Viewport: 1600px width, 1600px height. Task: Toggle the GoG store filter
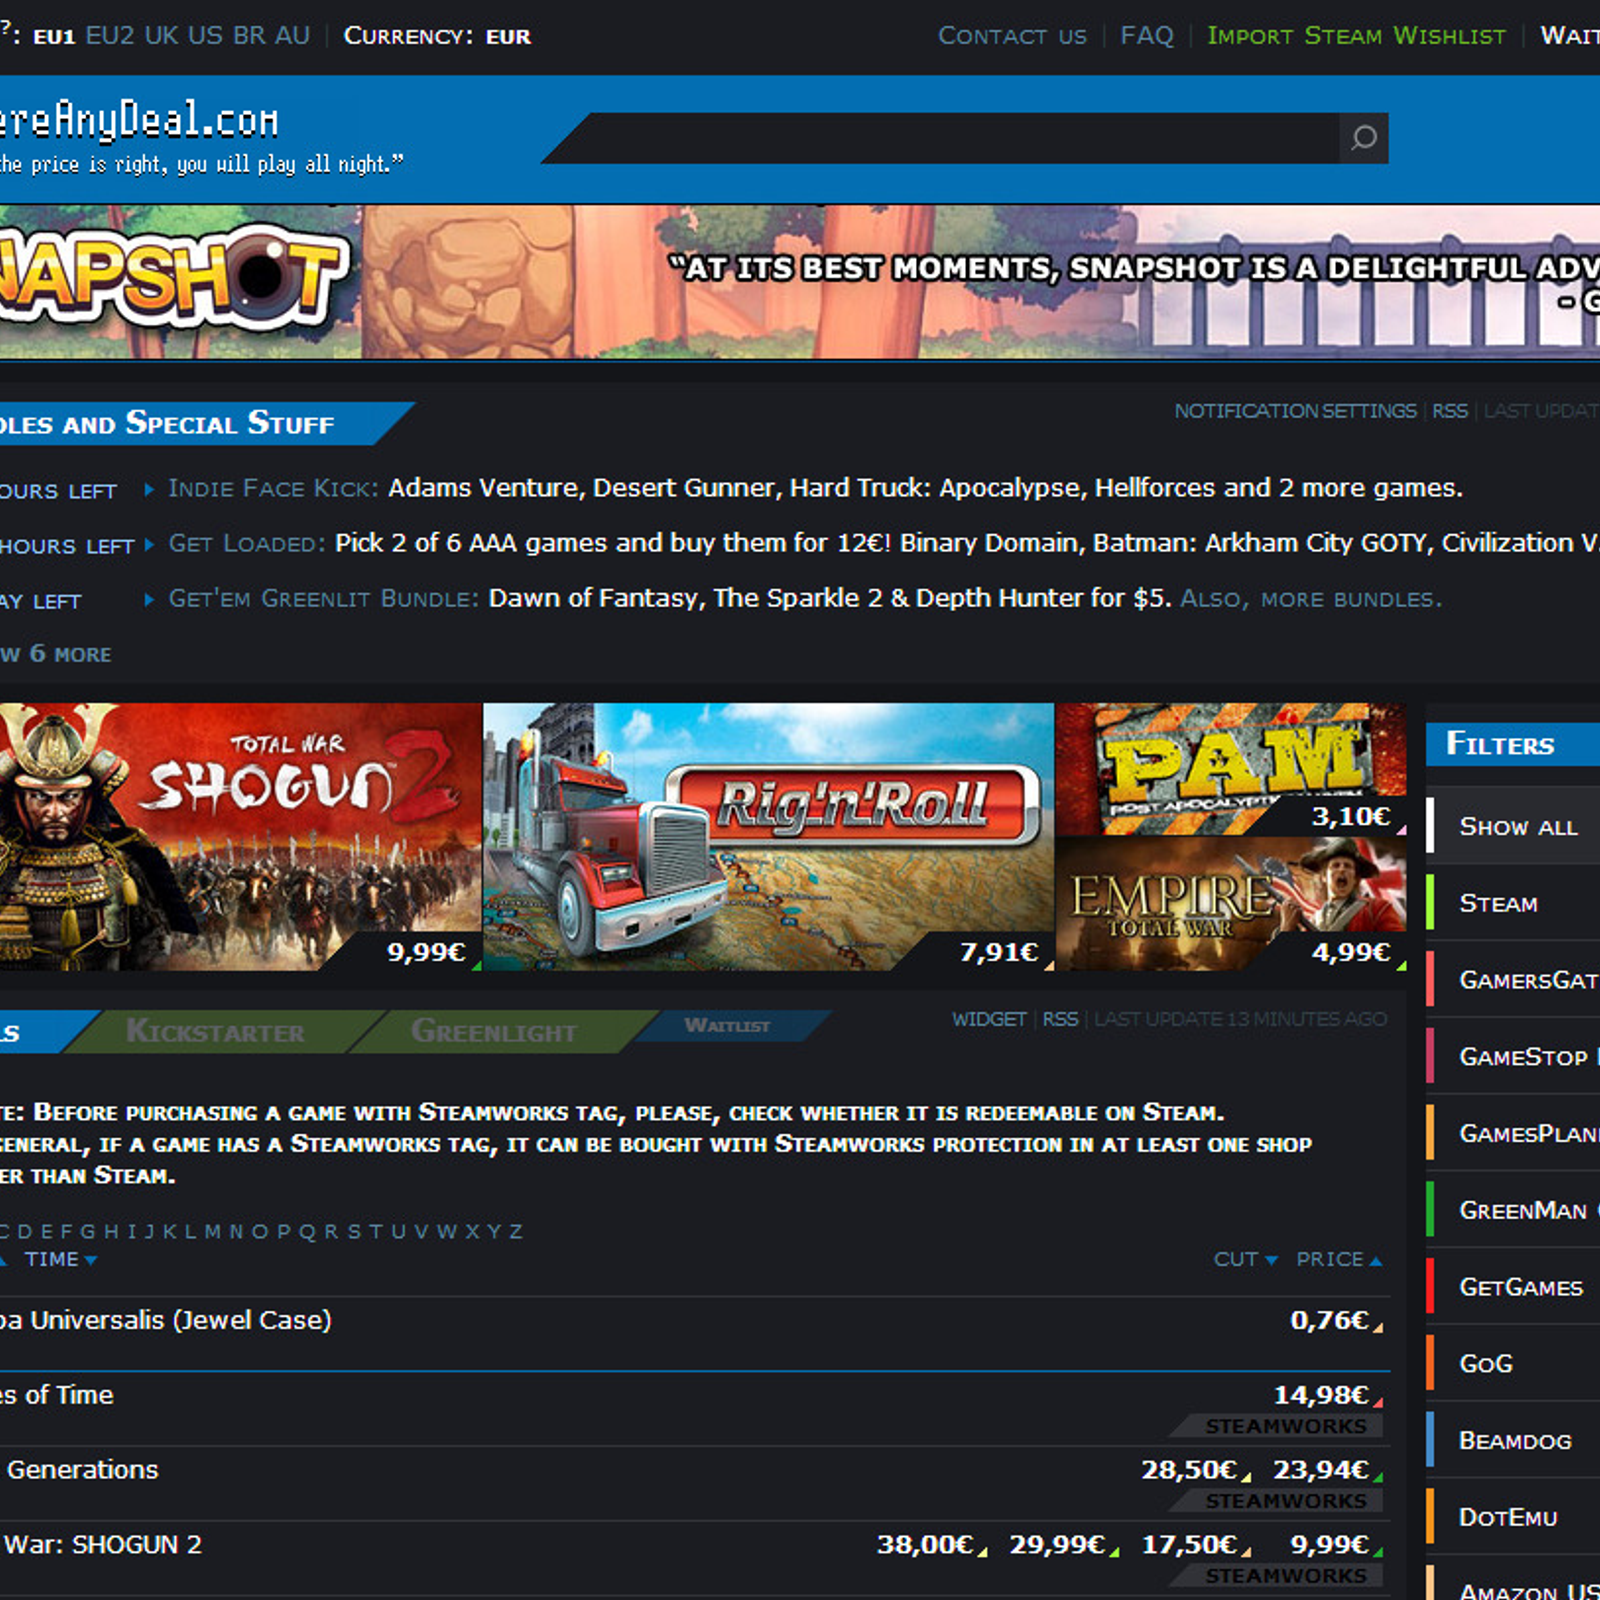(1514, 1363)
